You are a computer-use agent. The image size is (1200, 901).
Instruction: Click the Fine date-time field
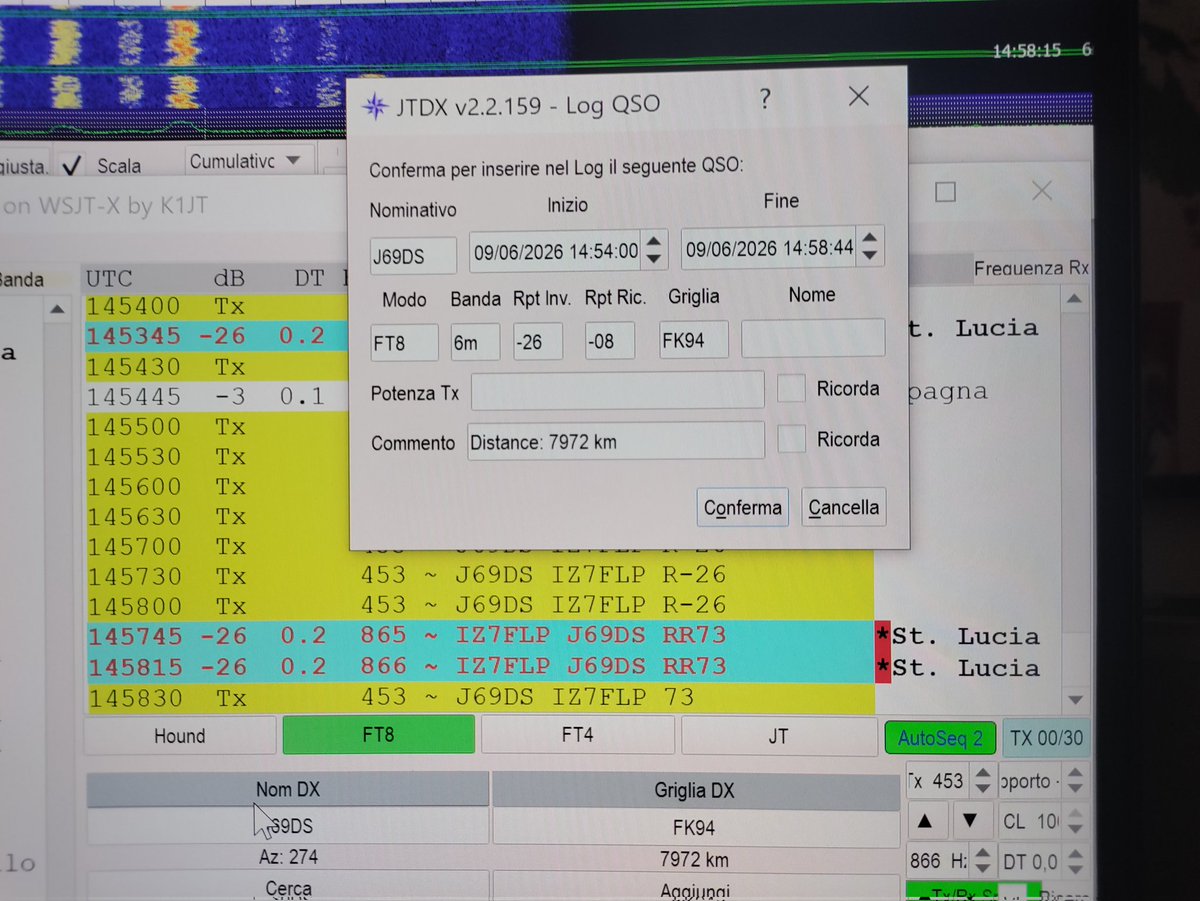[769, 248]
